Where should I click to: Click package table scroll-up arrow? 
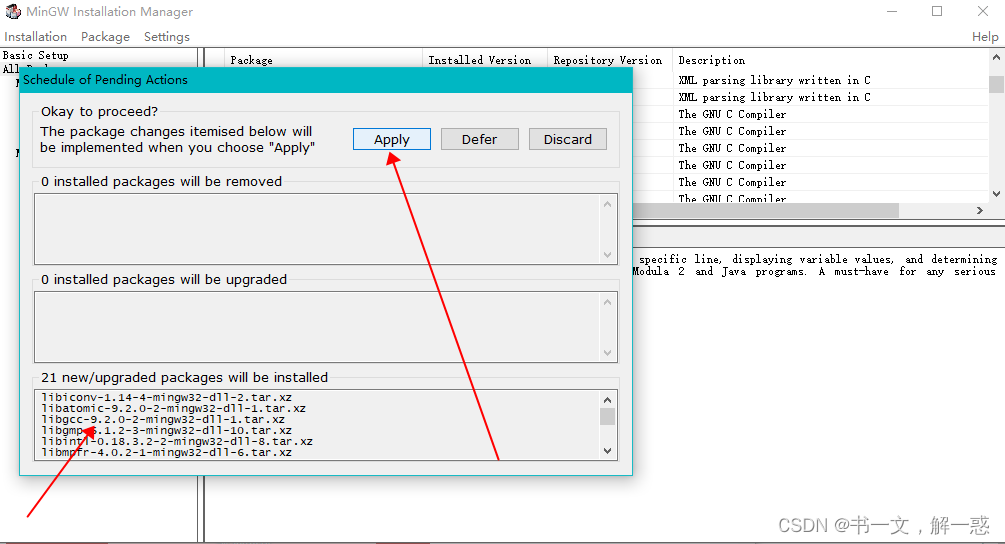click(997, 58)
